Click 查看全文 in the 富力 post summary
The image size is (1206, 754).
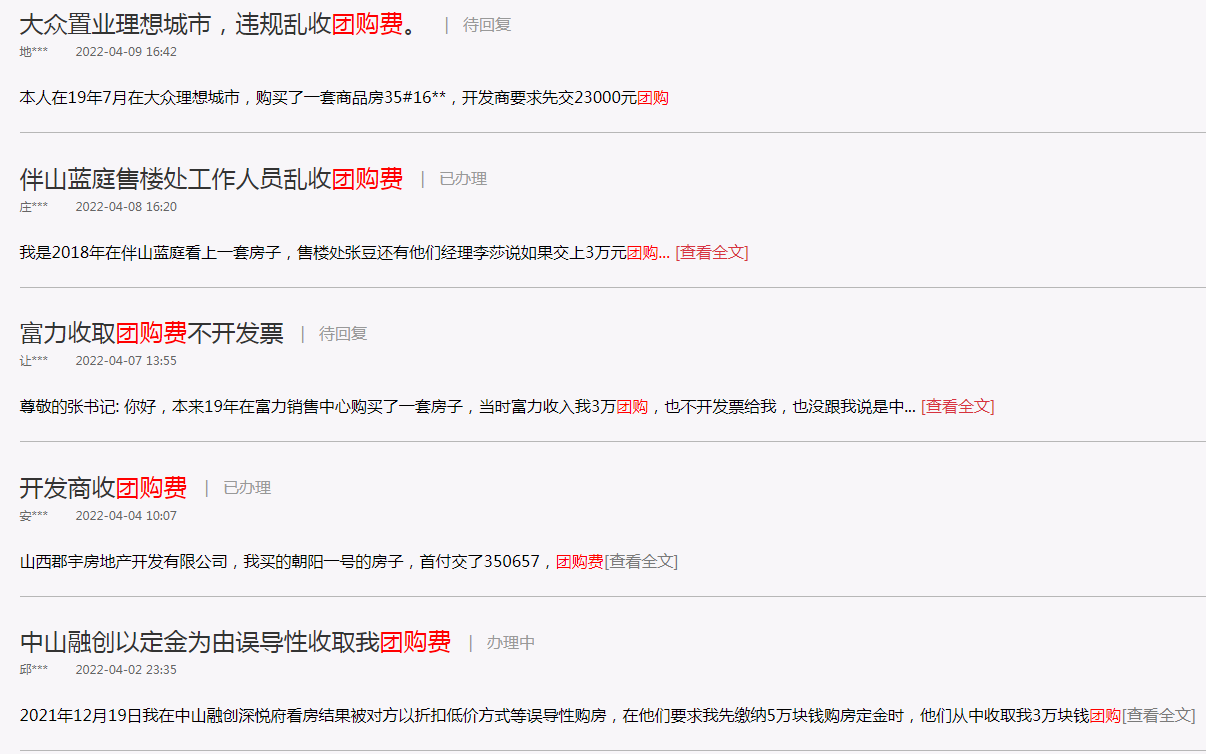pyautogui.click(x=957, y=407)
